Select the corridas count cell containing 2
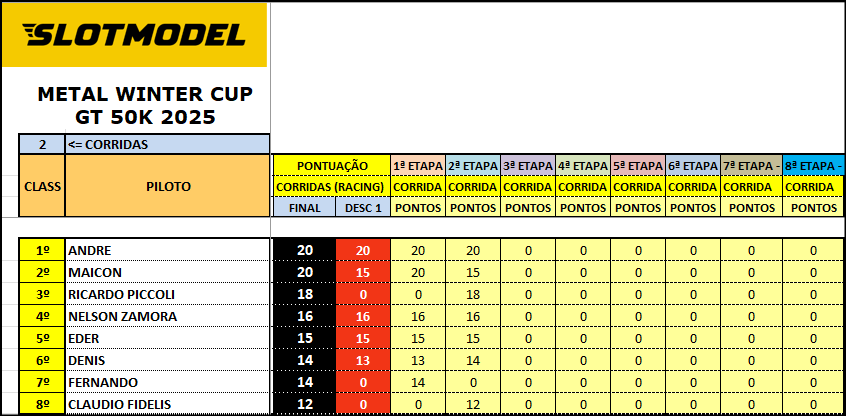 pyautogui.click(x=42, y=144)
